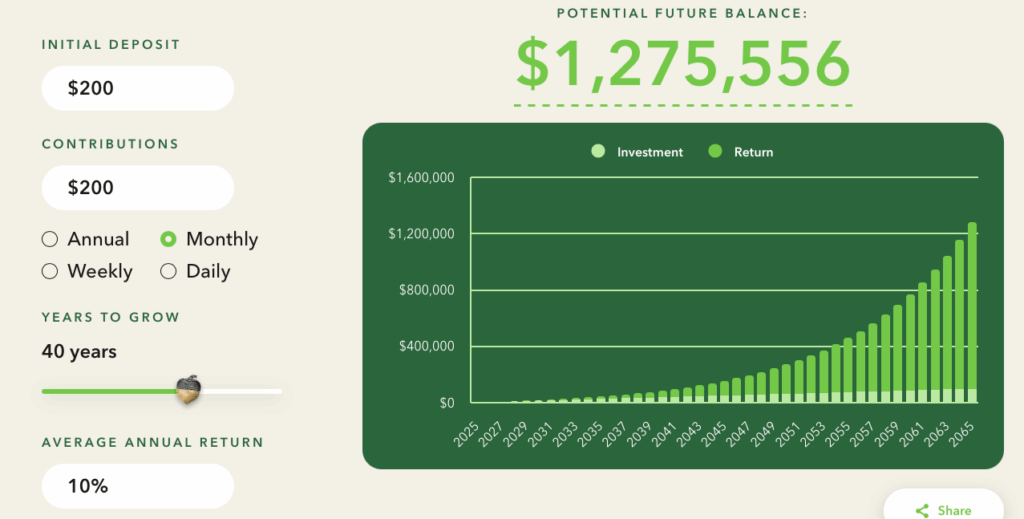1024x519 pixels.
Task: Click the acorn slider handle
Action: tap(188, 390)
